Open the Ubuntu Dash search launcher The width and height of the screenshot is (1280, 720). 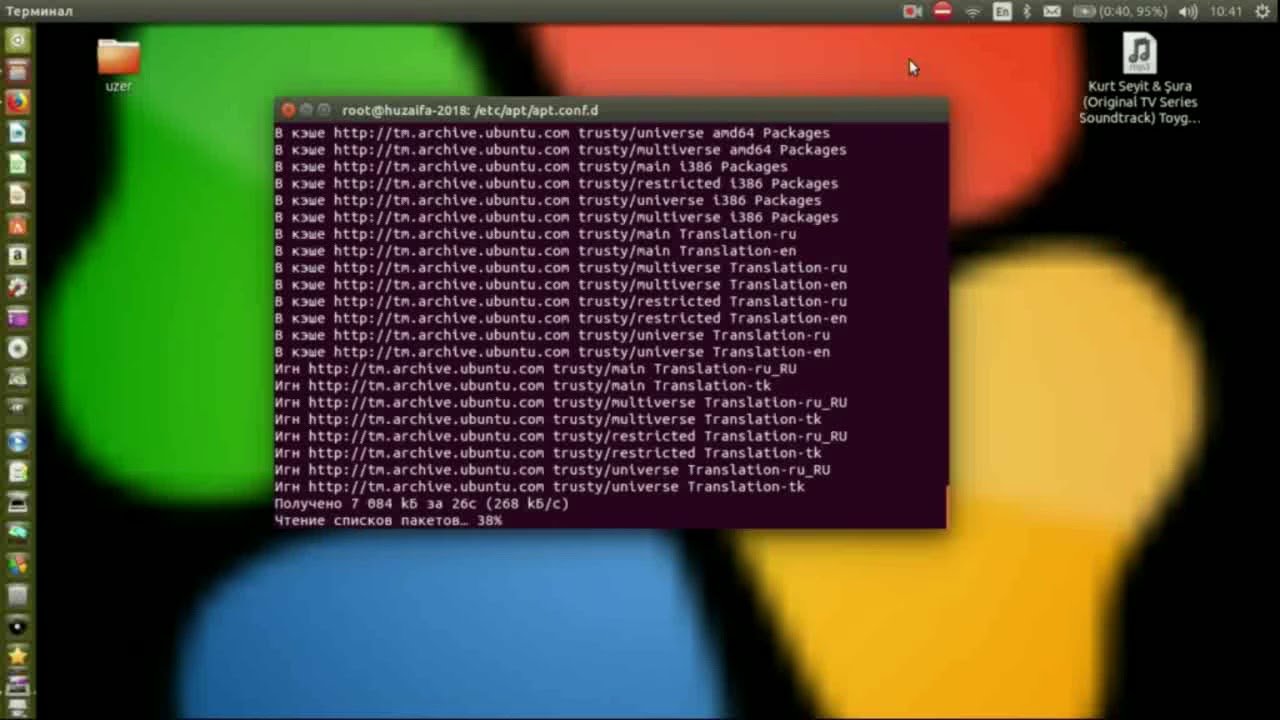pos(17,41)
